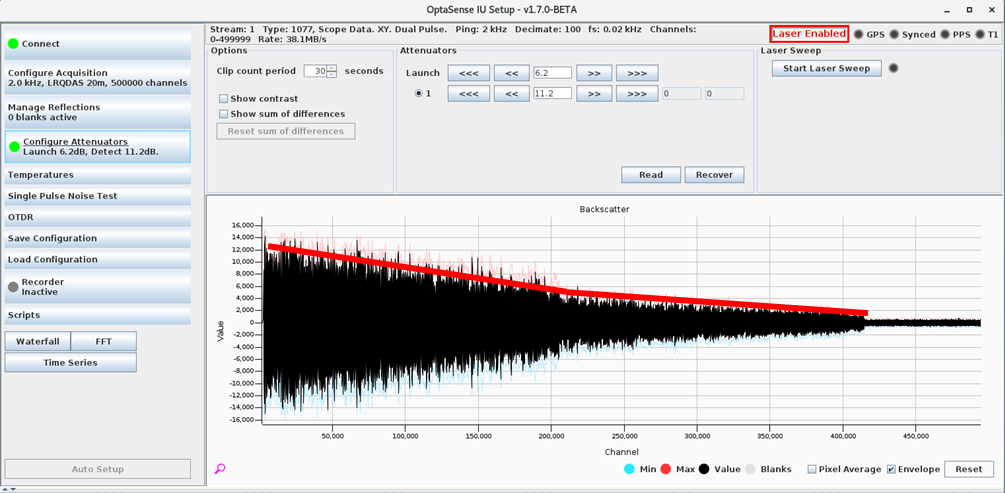The width and height of the screenshot is (1005, 493).
Task: Open the Temperatures panel
Action: (97, 175)
